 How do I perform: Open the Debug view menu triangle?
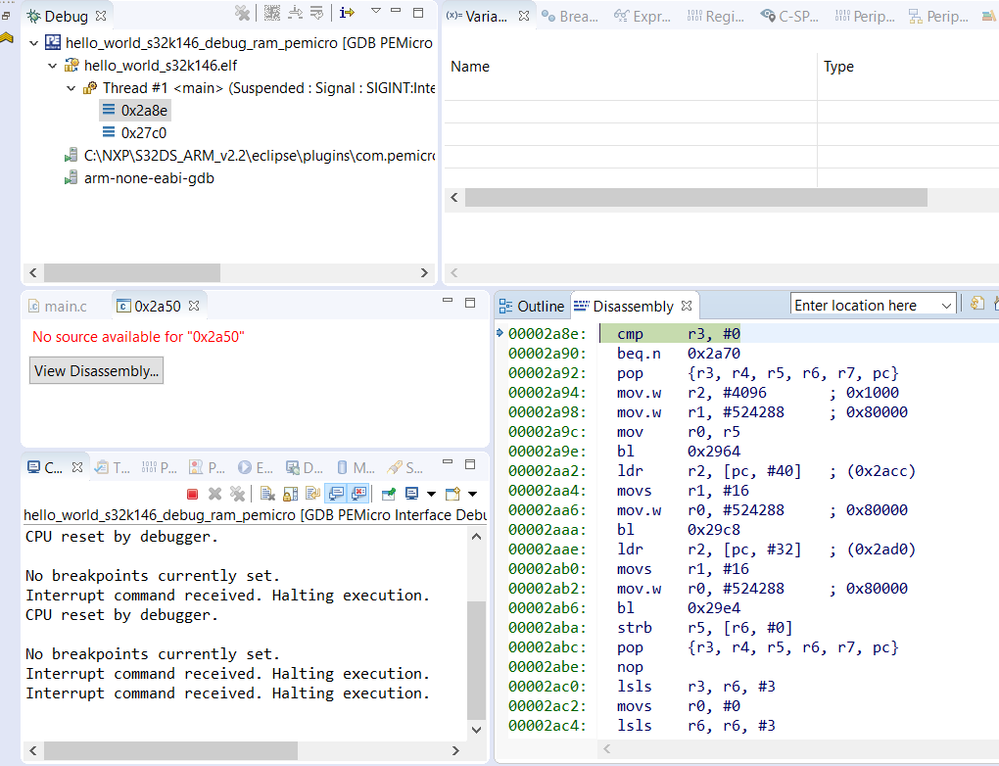coord(376,12)
